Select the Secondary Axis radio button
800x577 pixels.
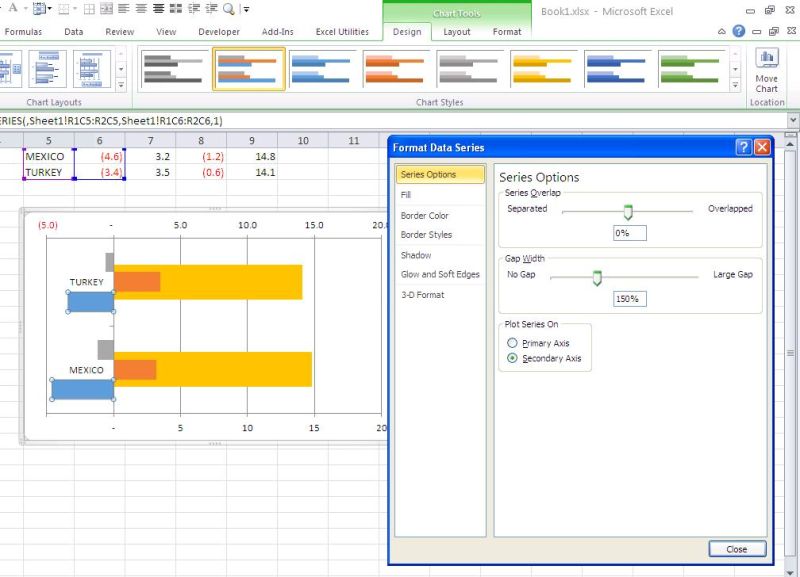(511, 356)
